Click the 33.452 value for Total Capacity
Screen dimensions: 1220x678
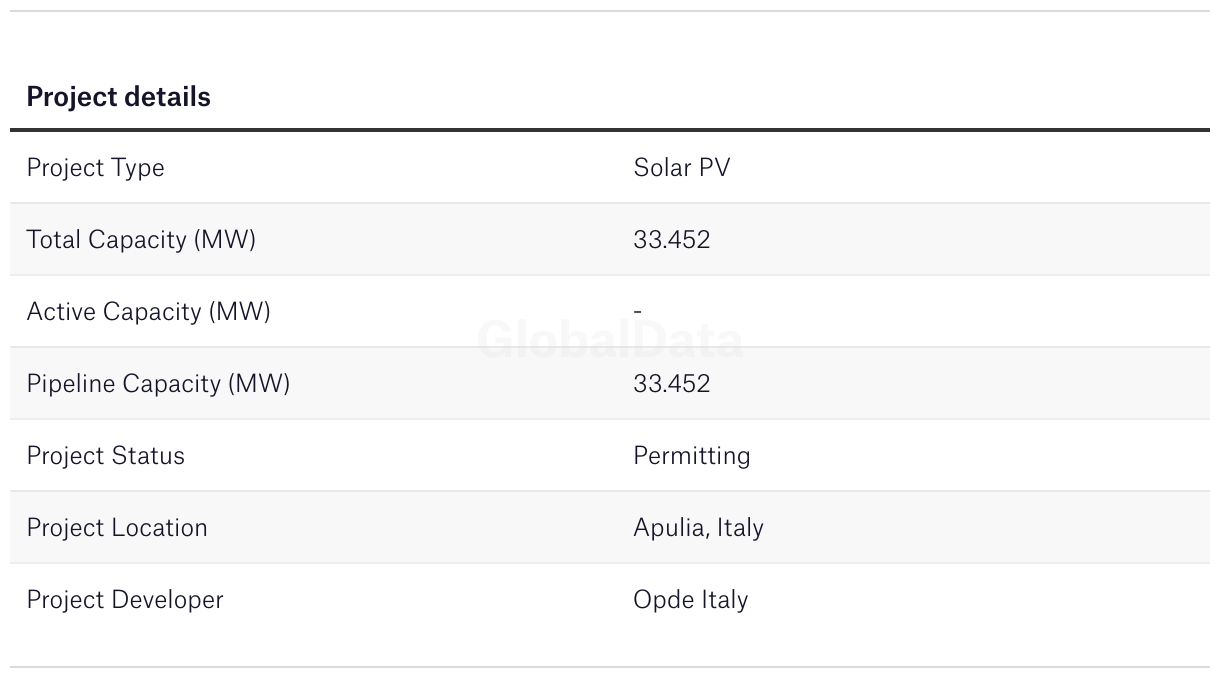671,240
